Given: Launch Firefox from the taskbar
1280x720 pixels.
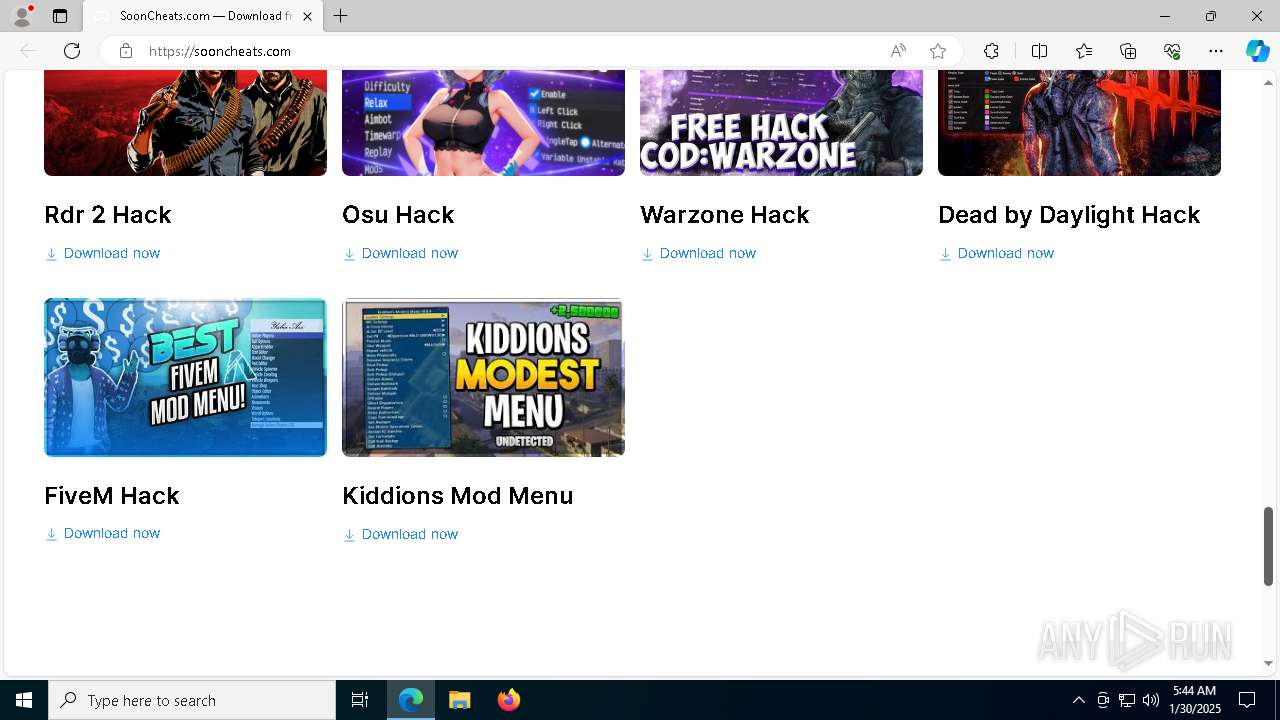Looking at the screenshot, I should point(509,700).
